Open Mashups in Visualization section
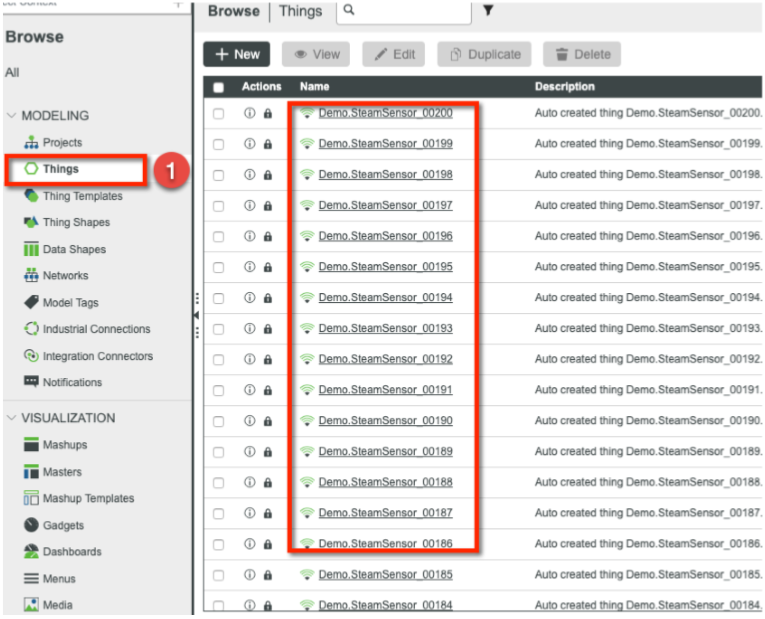765x619 pixels. pos(56,445)
